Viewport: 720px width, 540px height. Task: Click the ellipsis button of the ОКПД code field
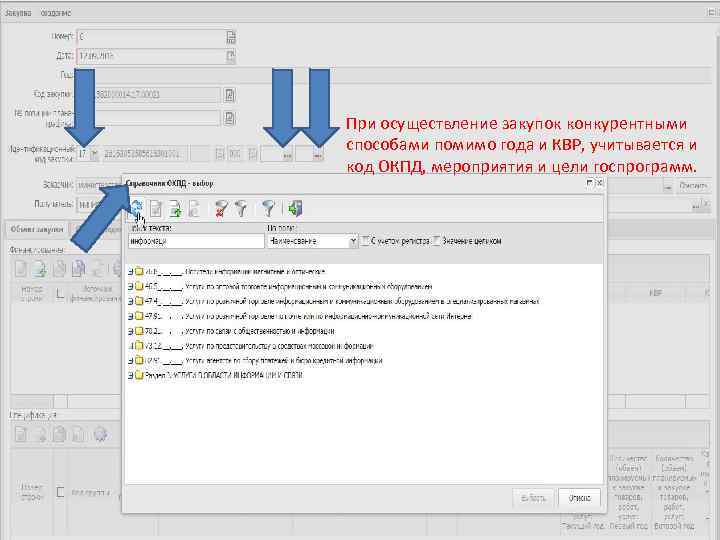(287, 155)
